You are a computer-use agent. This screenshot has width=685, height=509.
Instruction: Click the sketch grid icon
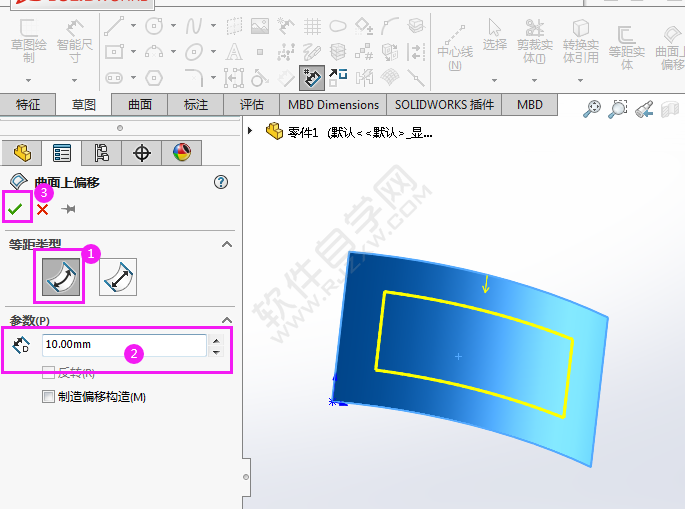click(312, 27)
